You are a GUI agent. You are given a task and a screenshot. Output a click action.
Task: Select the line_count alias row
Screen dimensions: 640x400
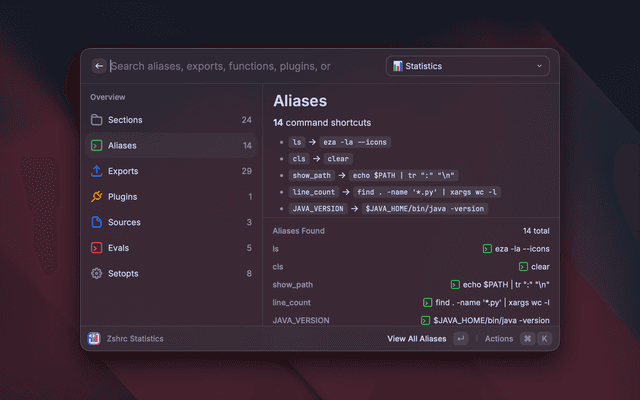410,302
